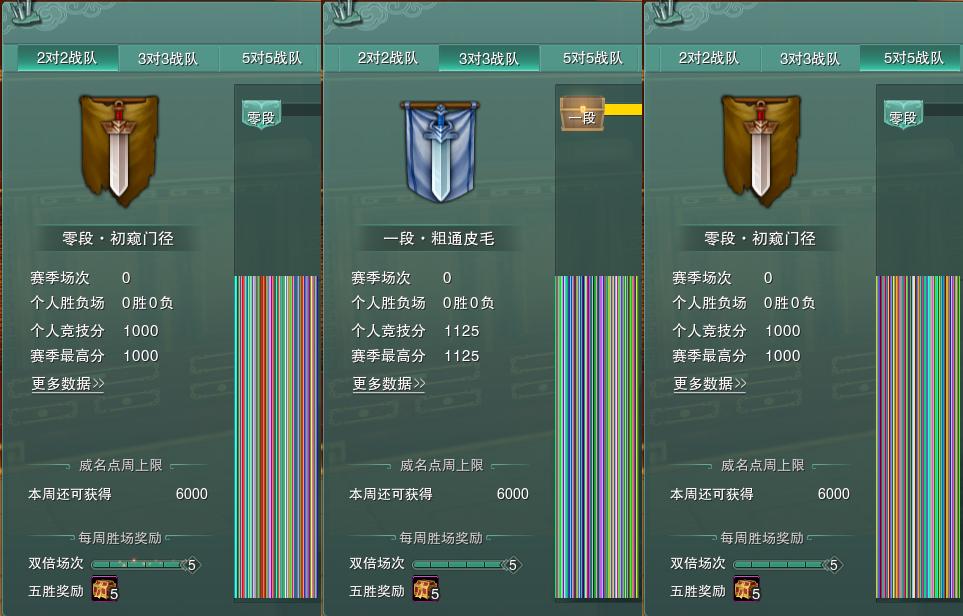963x616 pixels.
Task: Click the 五胜奖励 reward item in middle panel
Action: (426, 589)
